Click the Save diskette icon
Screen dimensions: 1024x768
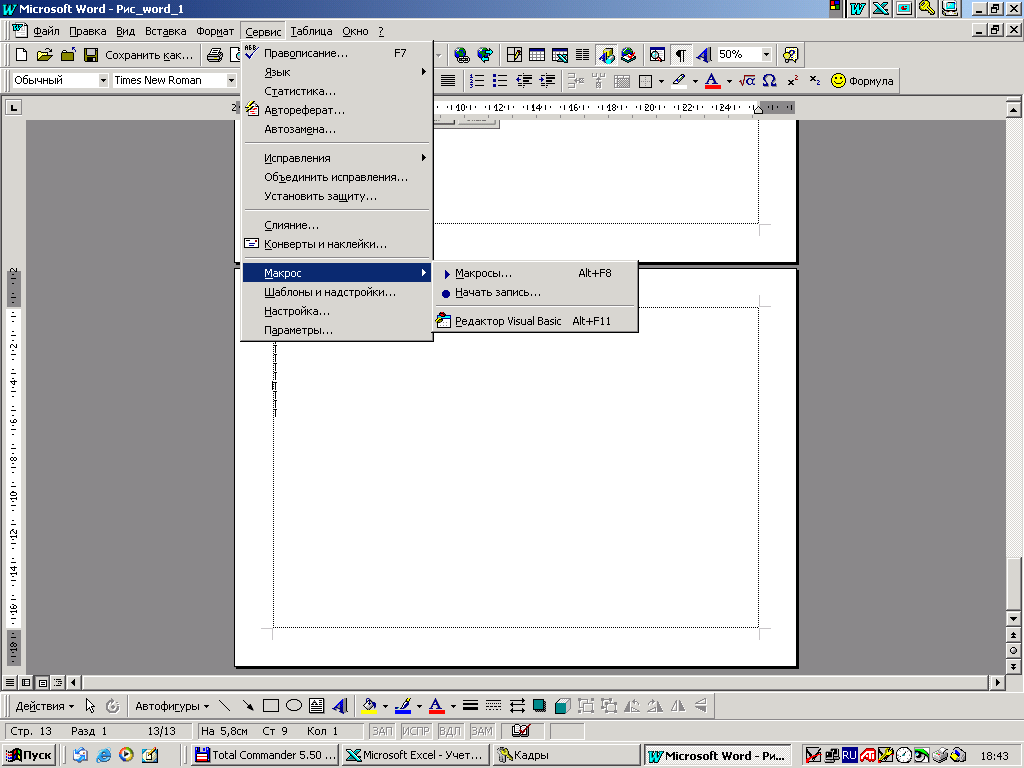(91, 55)
